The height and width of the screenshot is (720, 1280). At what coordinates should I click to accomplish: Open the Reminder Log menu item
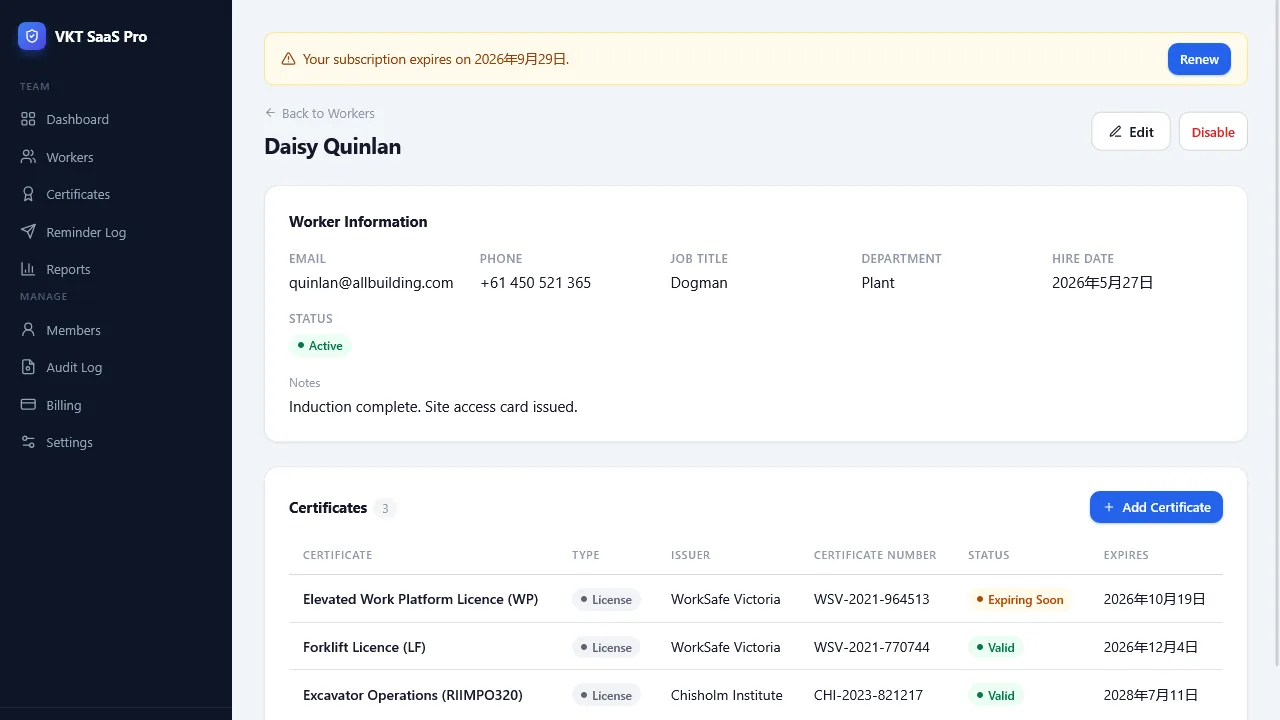(116, 232)
